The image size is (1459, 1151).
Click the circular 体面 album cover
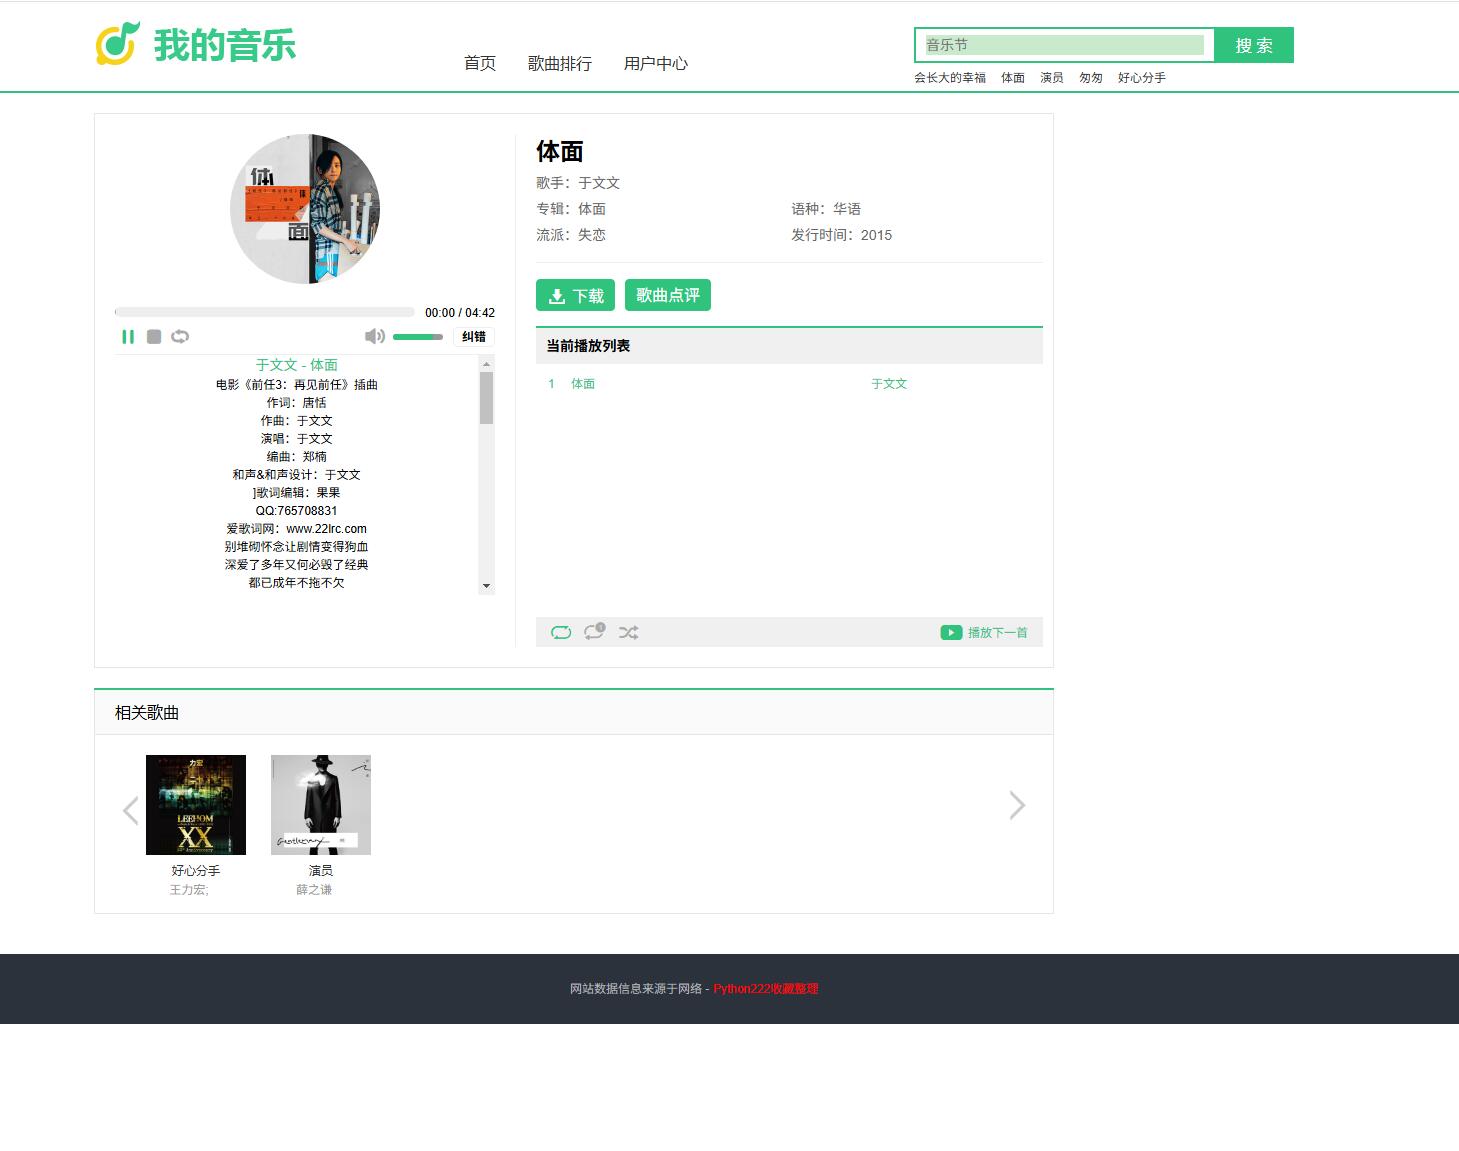pyautogui.click(x=305, y=209)
